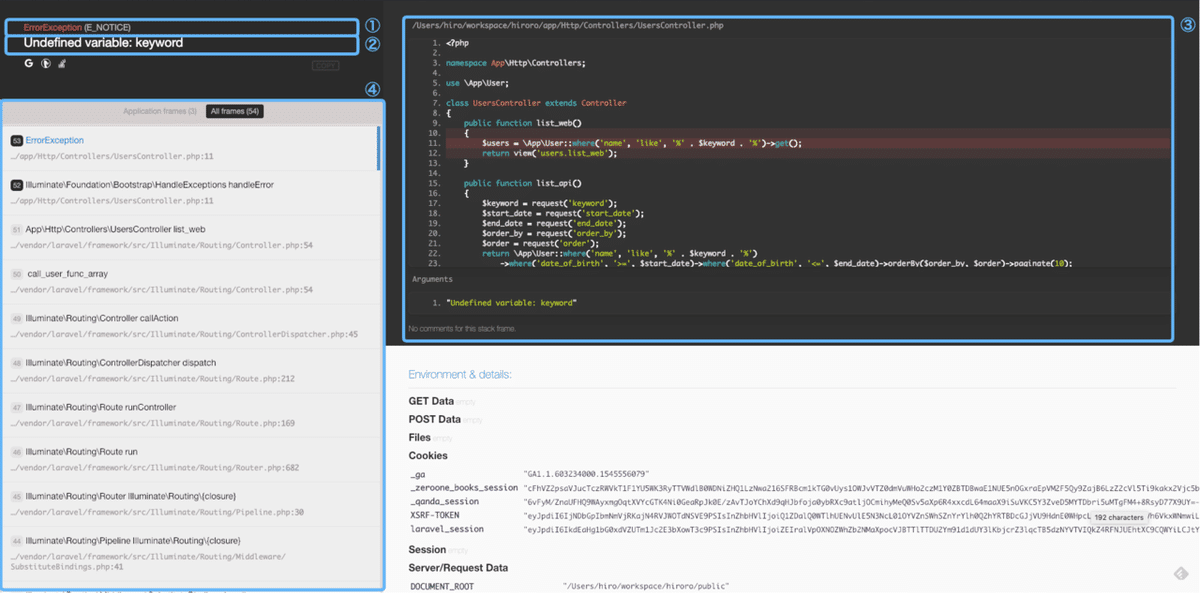
Task: Click the UsersController.php file path above code
Action: click(567, 25)
